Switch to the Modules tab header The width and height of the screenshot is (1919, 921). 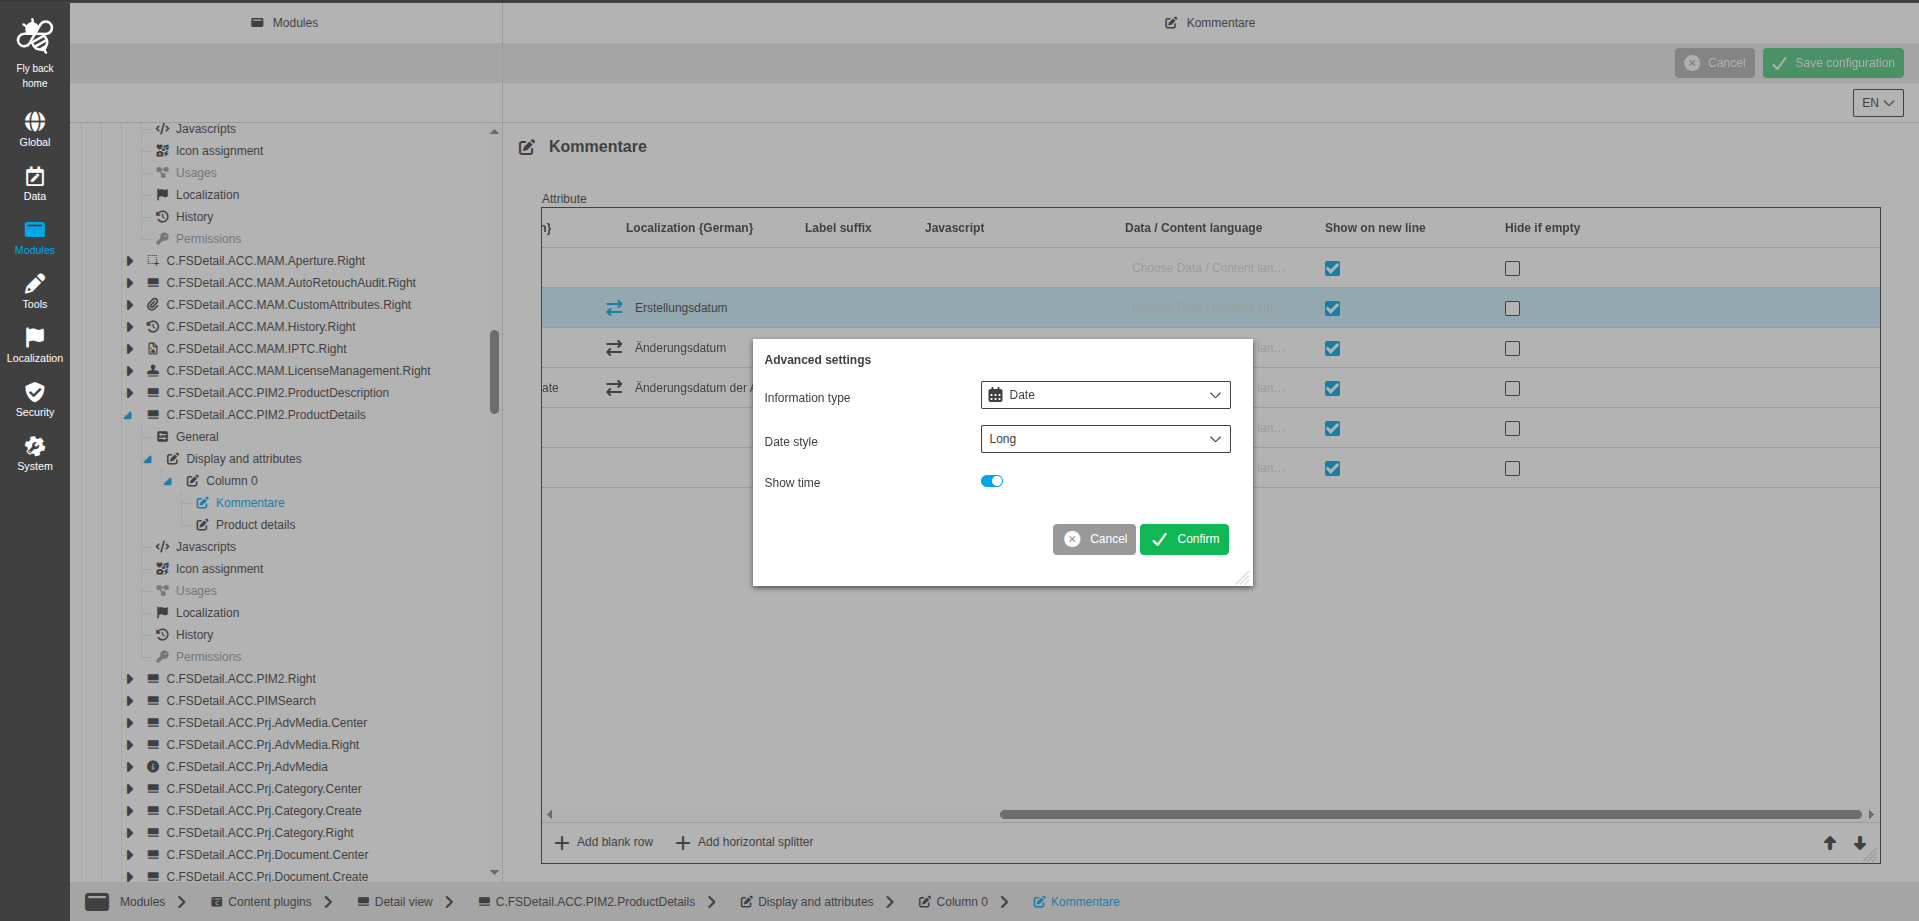[x=285, y=22]
